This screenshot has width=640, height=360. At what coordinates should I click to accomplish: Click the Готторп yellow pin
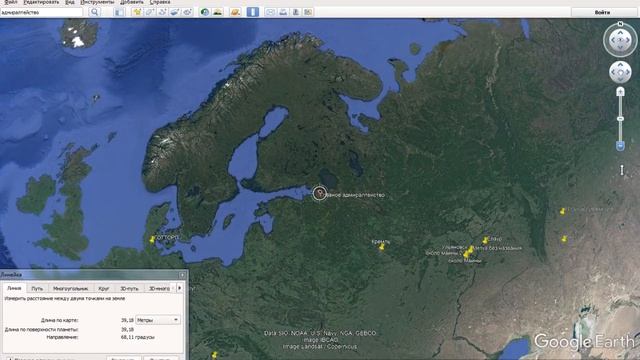(153, 240)
